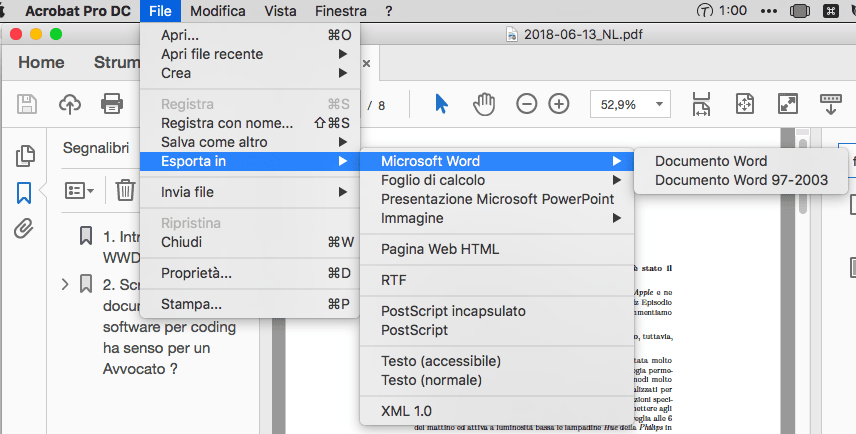Choose Documento Word
Screen dimensions: 856x434
pos(741,161)
